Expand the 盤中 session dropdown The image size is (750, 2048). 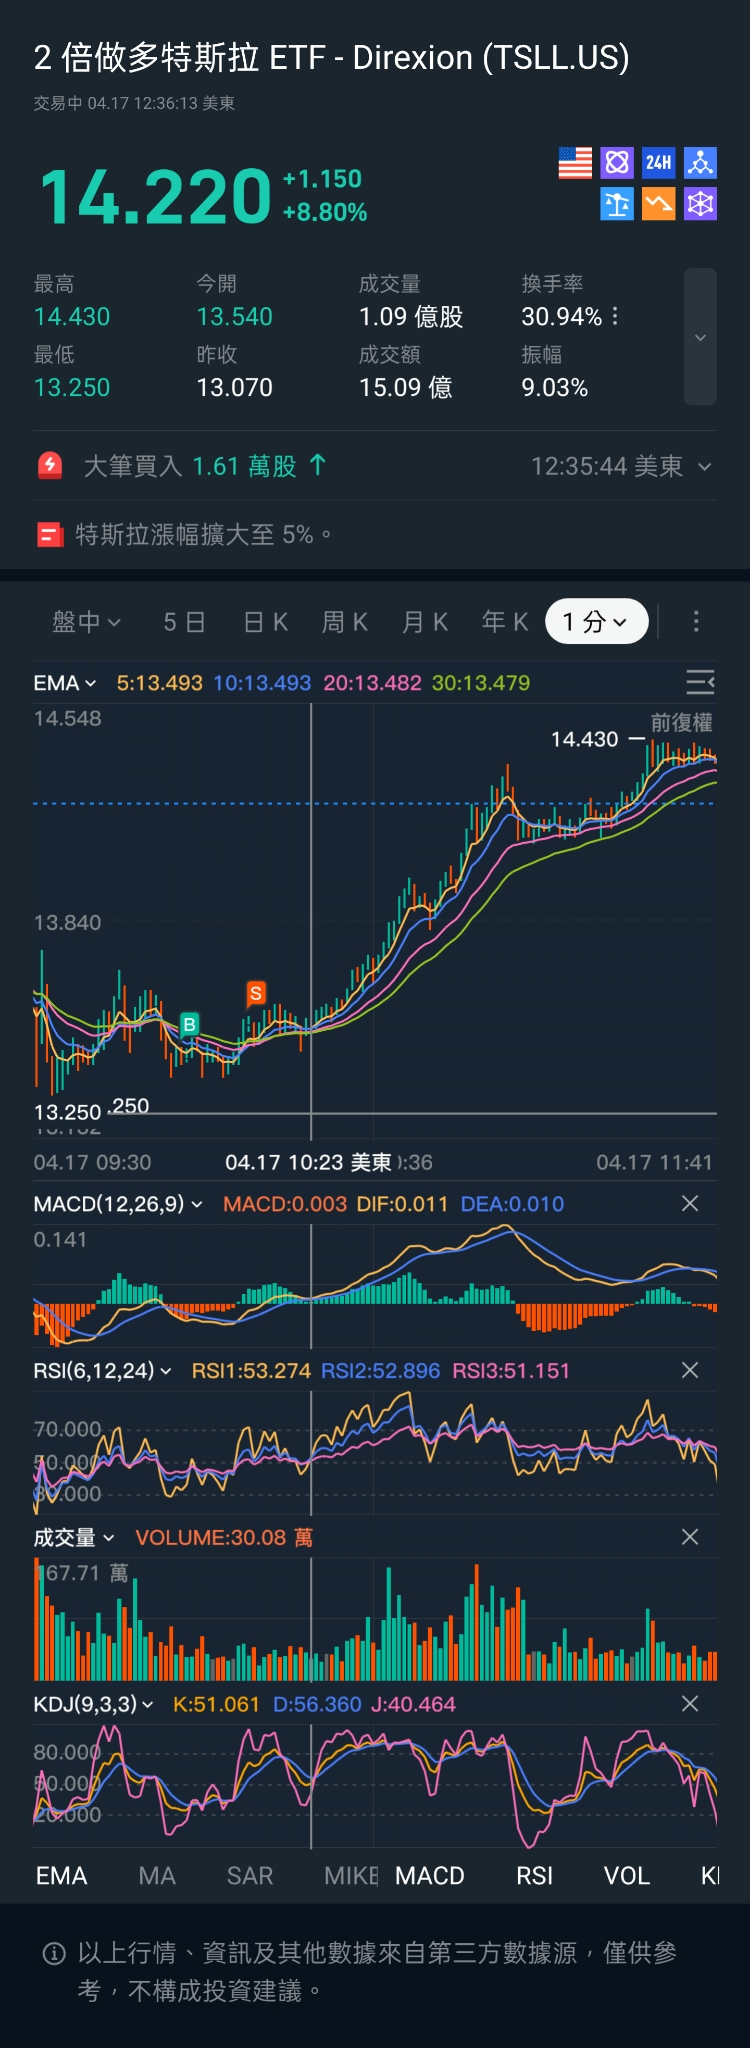pos(86,622)
